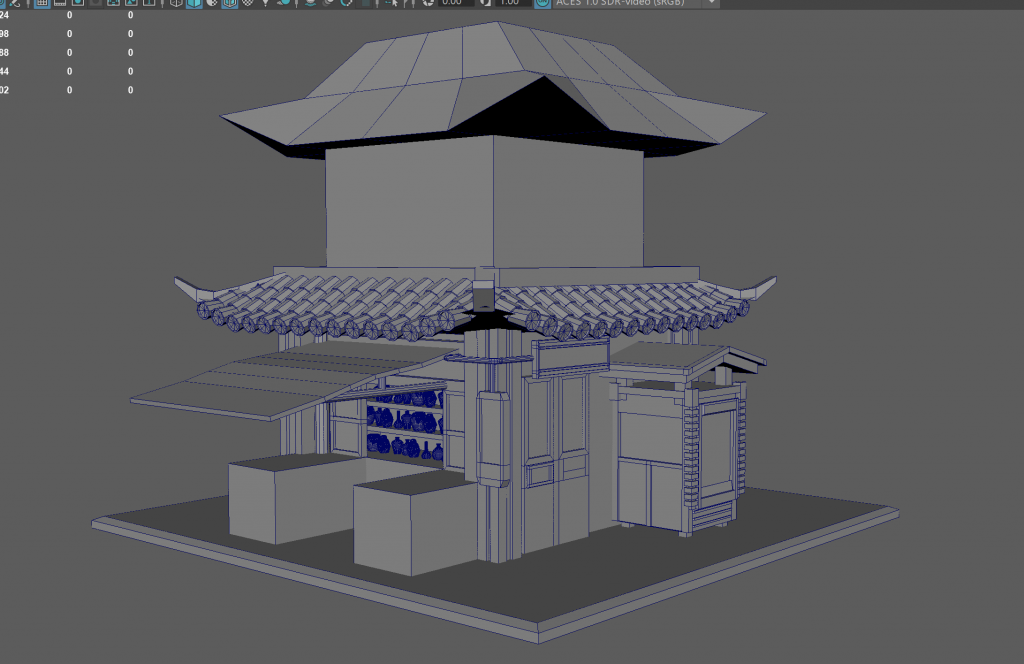The image size is (1024, 664).
Task: Click the exposure aperture icon
Action: (428, 3)
